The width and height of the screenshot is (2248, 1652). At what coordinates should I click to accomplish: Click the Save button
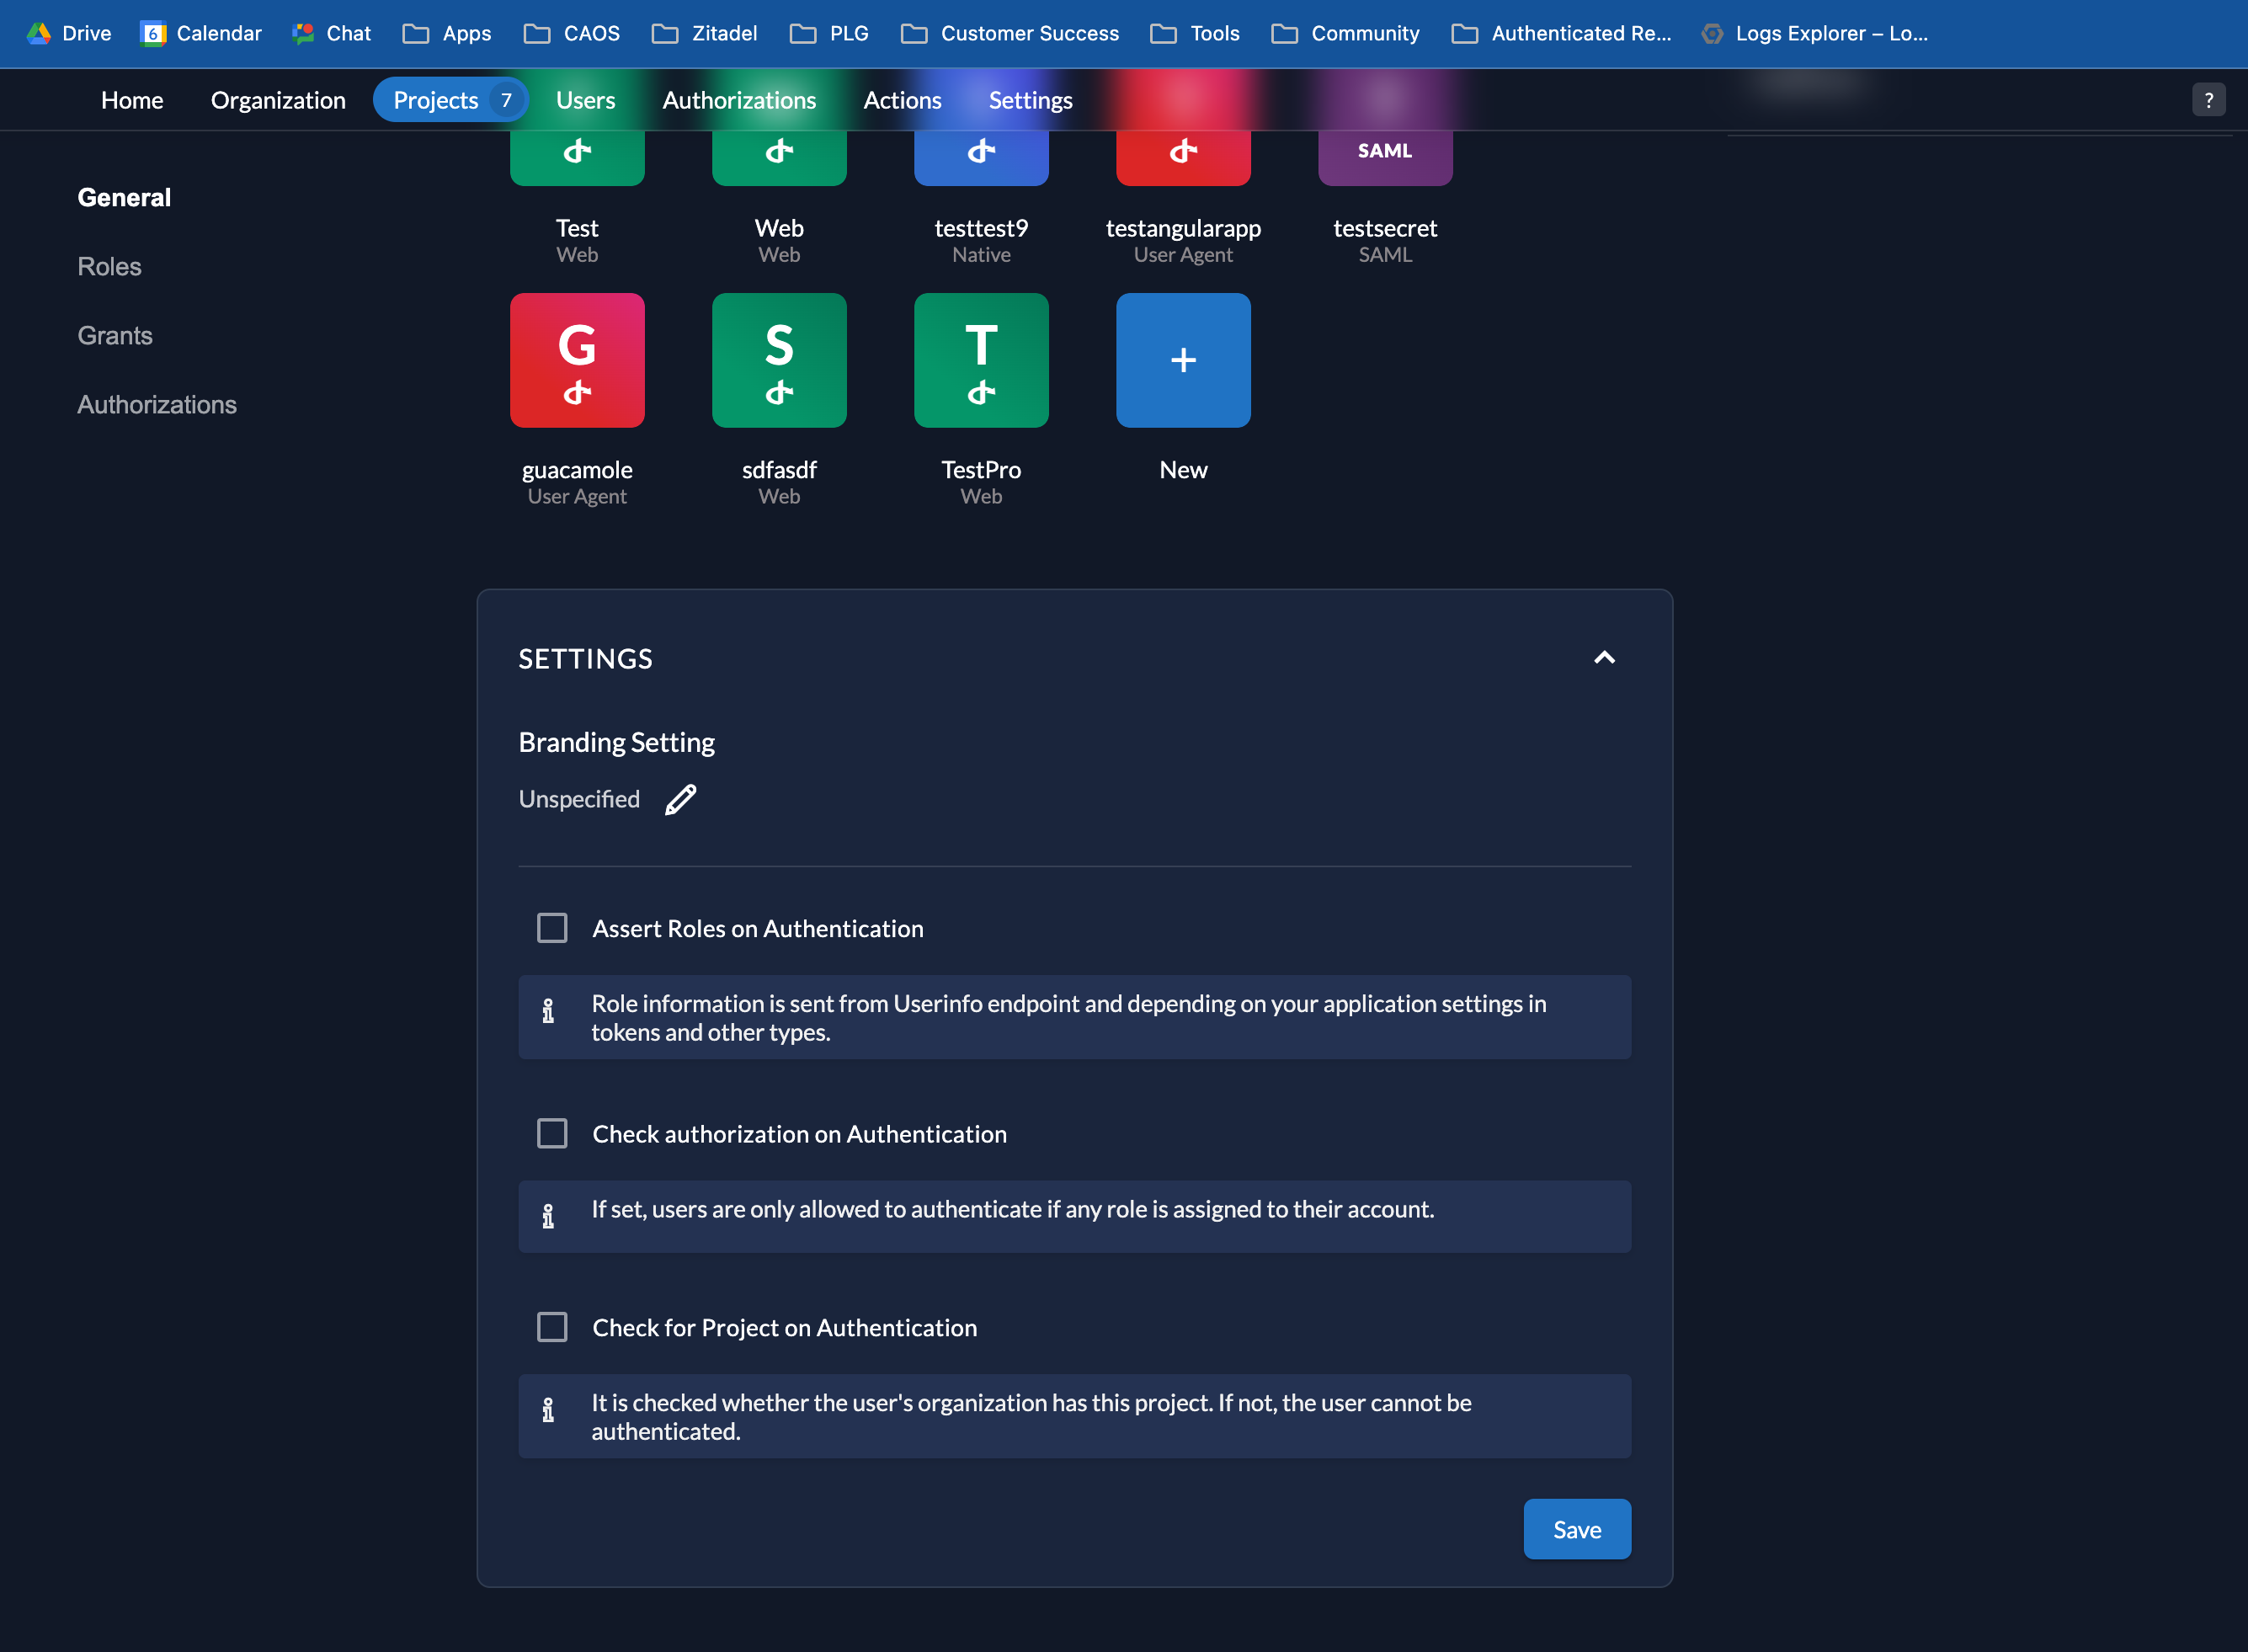point(1576,1529)
